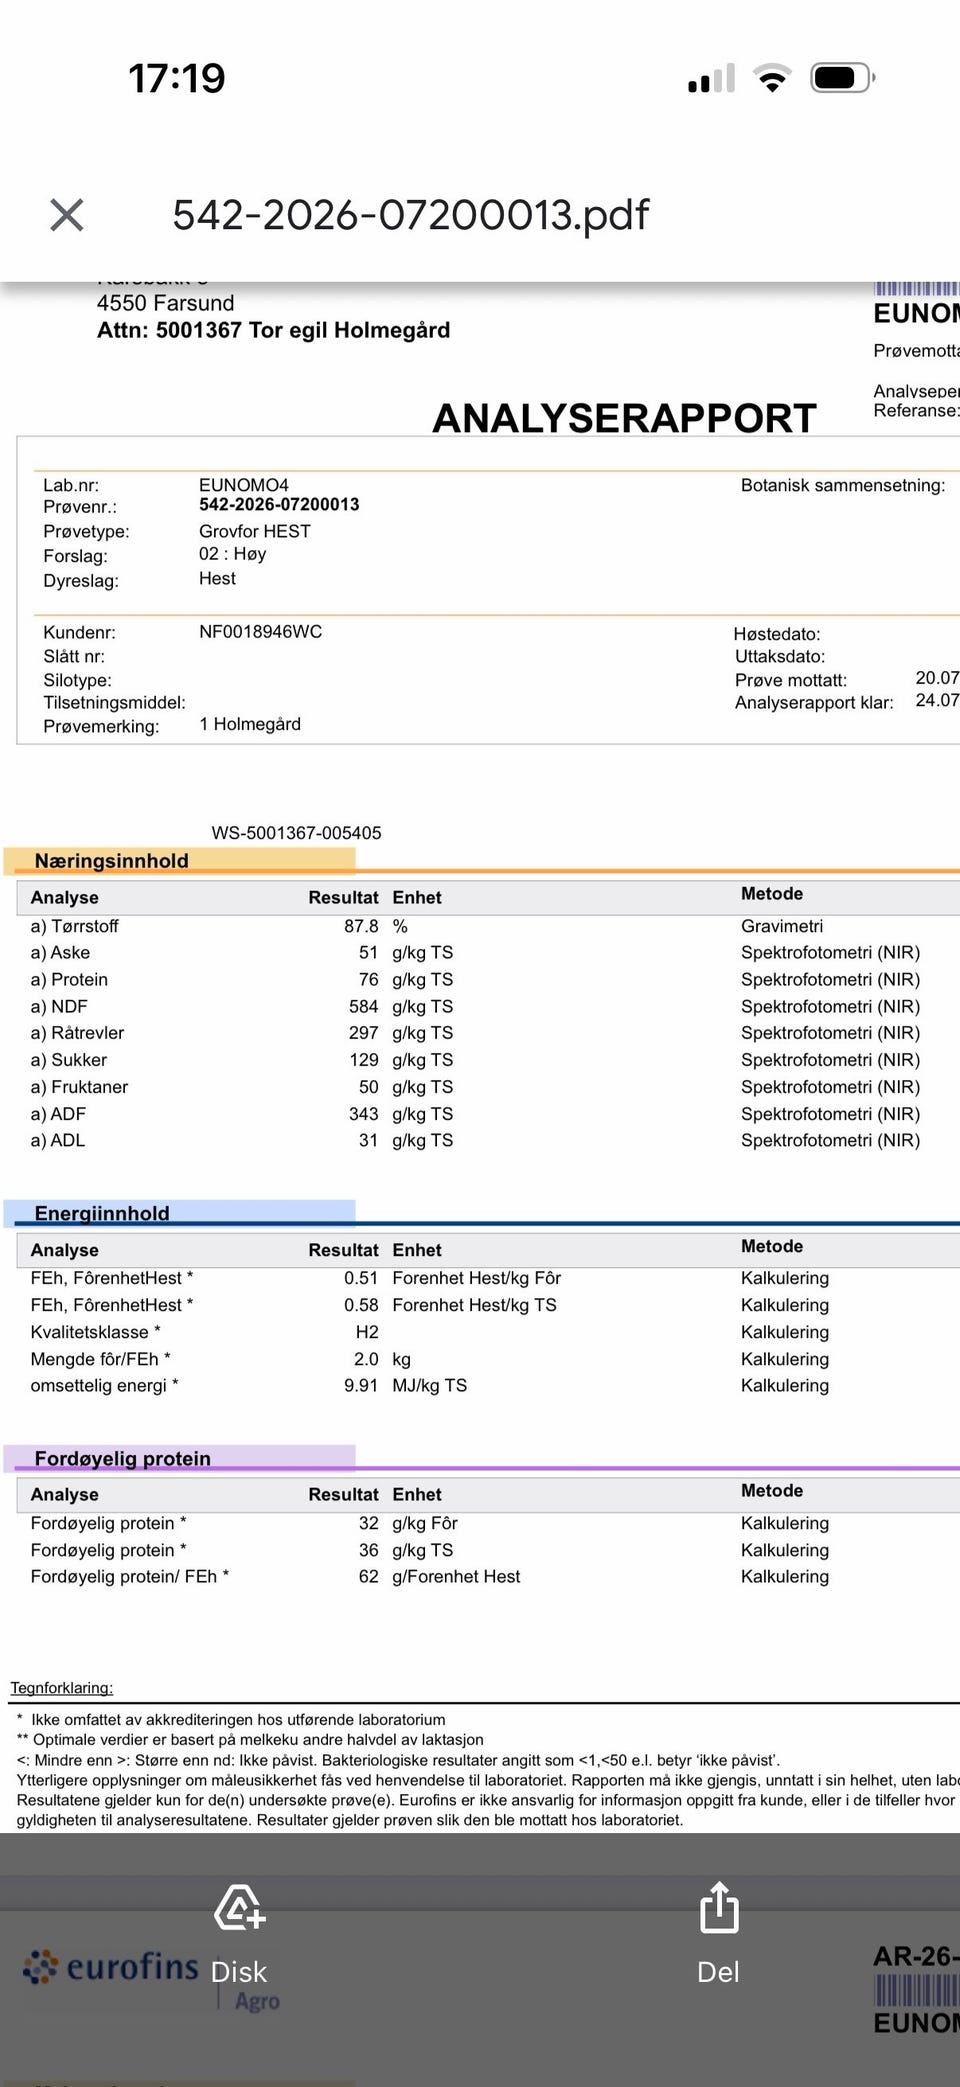Tap the ANALYSERAPPORT heading
The height and width of the screenshot is (2087, 960).
[624, 418]
